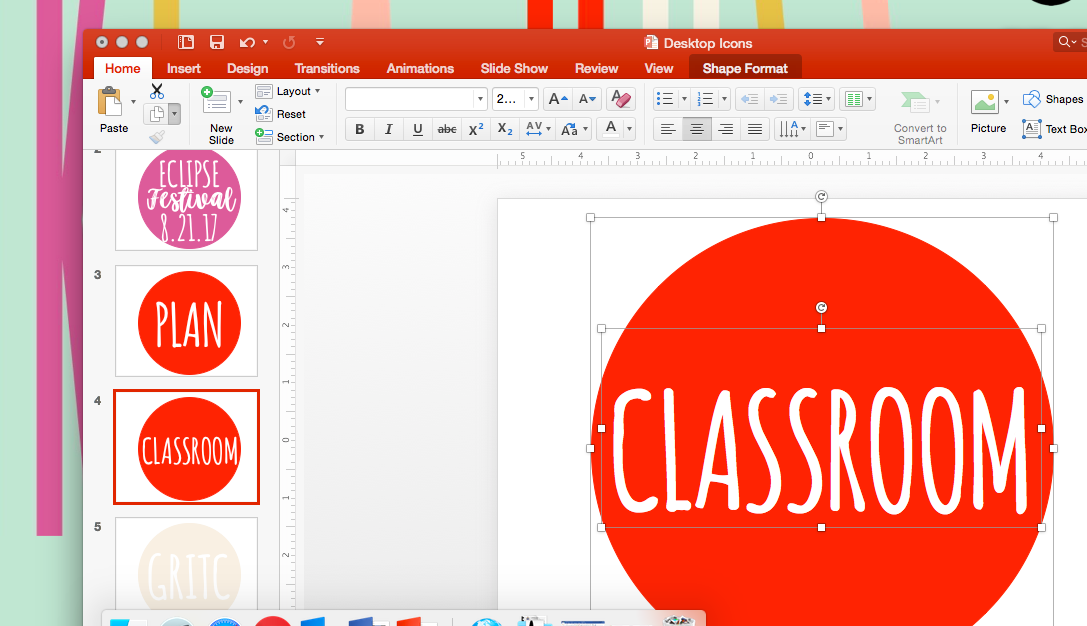
Task: Toggle numbered list
Action: 704,99
